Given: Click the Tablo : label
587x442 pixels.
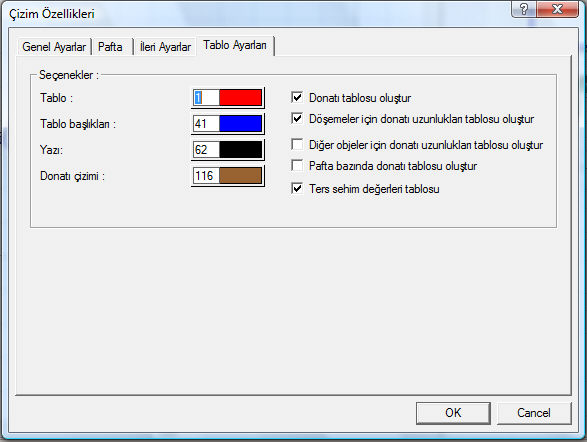Looking at the screenshot, I should (56, 98).
